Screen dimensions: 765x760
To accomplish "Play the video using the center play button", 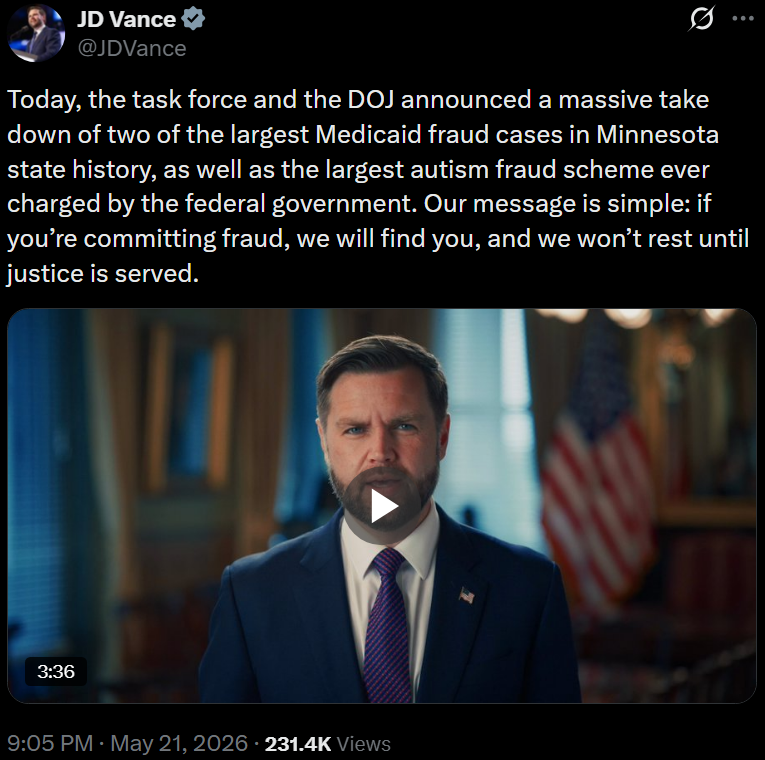I will (383, 506).
